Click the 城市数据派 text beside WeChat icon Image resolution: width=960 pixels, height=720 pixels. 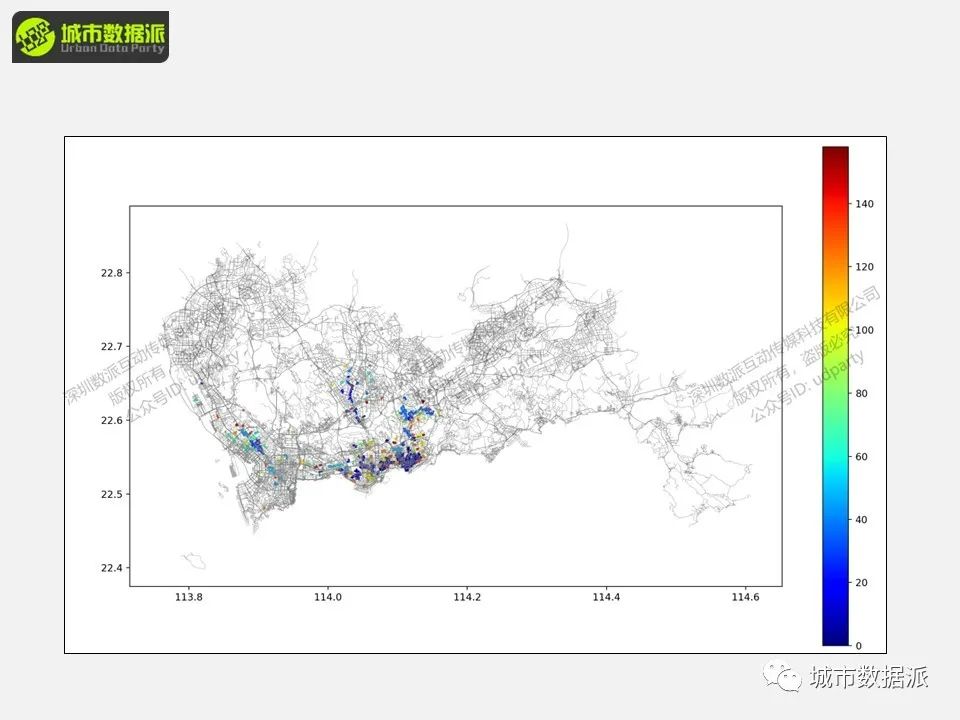(x=869, y=677)
